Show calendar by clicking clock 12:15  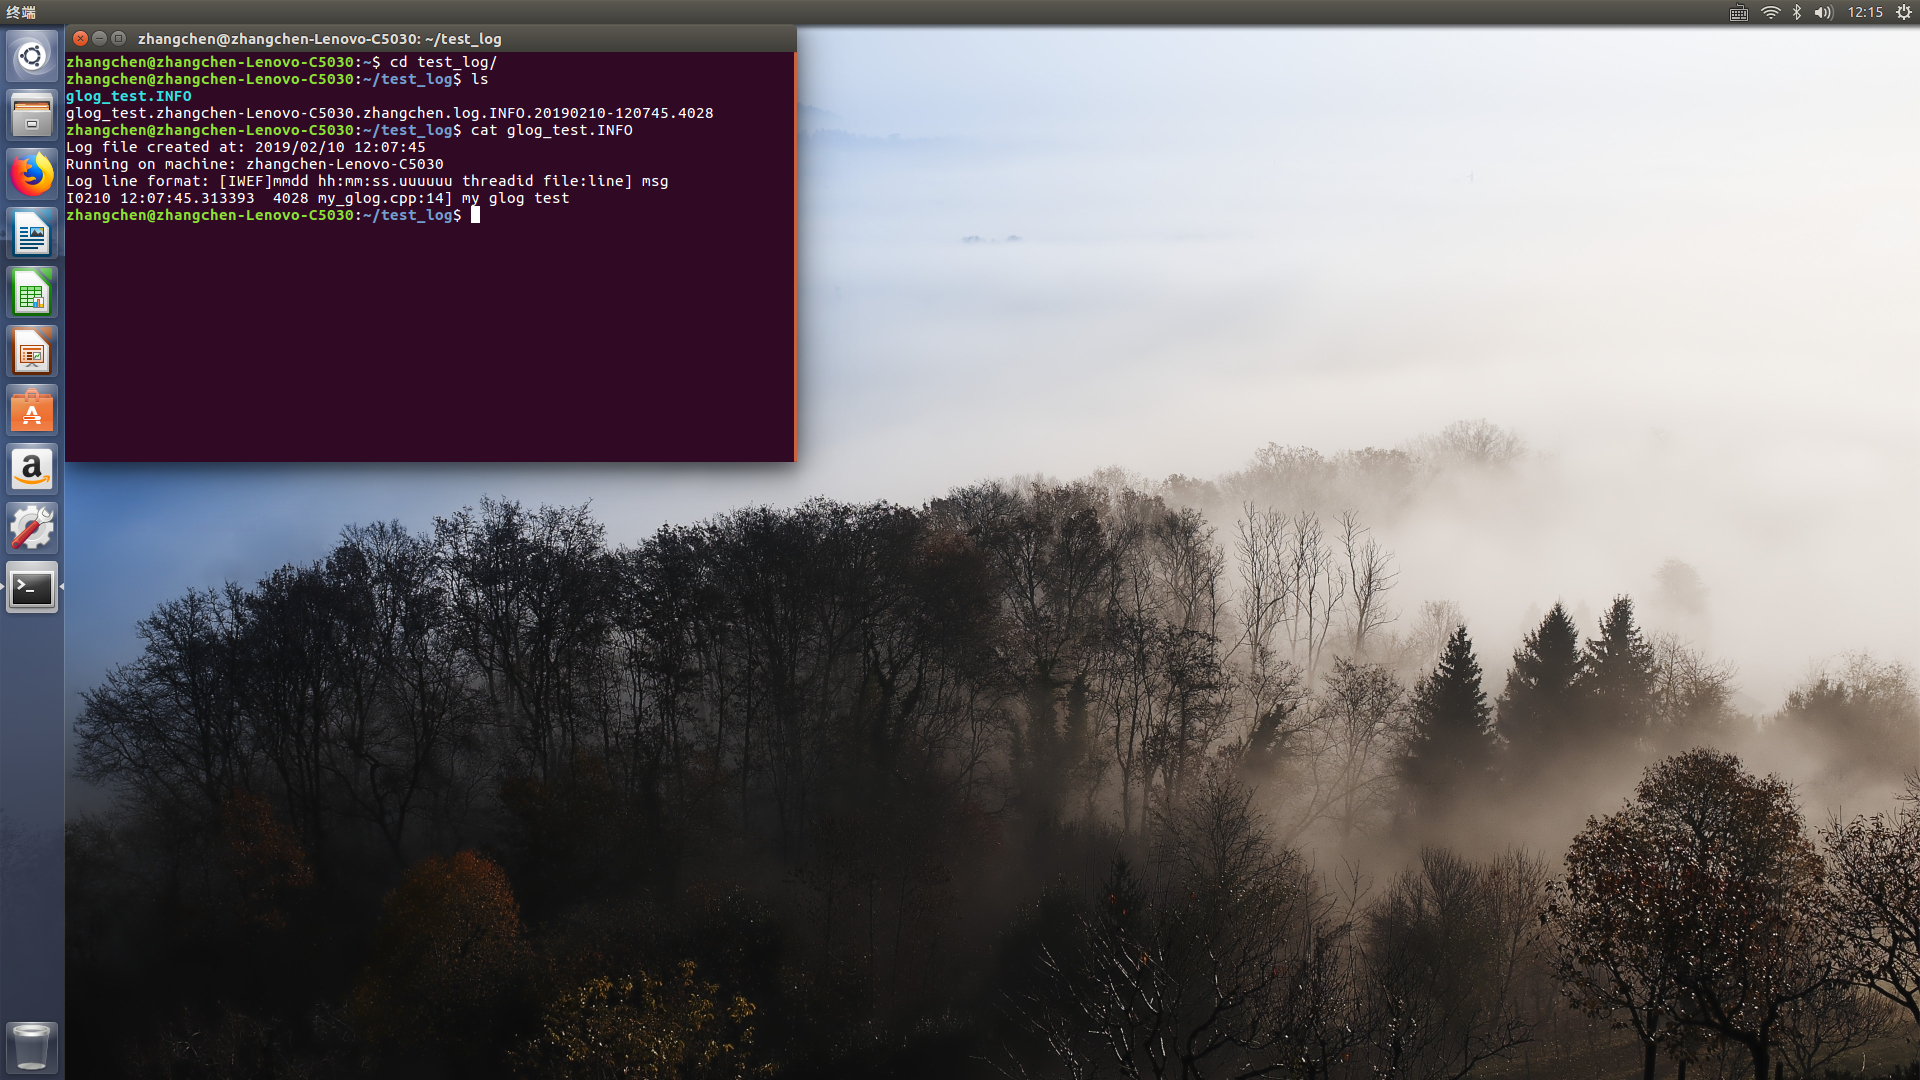click(x=1865, y=13)
